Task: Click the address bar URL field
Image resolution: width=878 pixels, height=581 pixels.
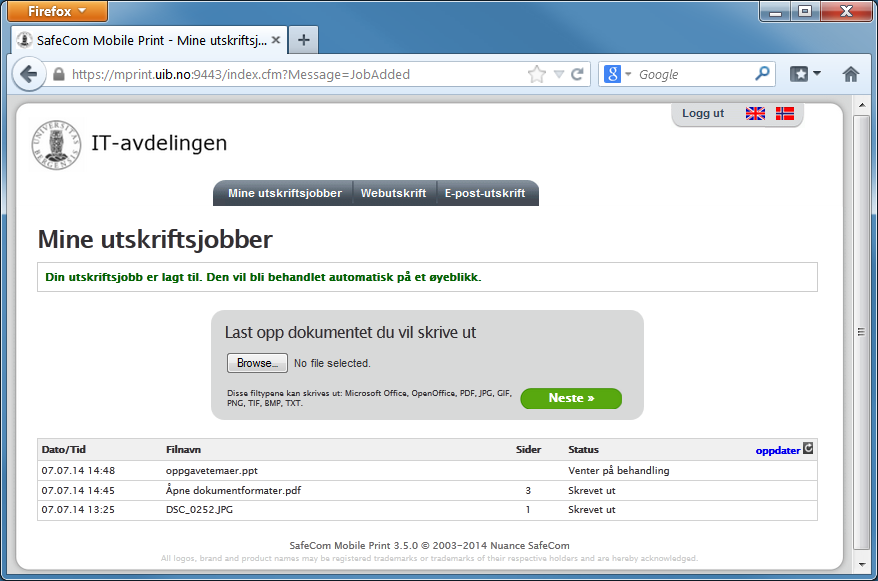Action: (290, 75)
